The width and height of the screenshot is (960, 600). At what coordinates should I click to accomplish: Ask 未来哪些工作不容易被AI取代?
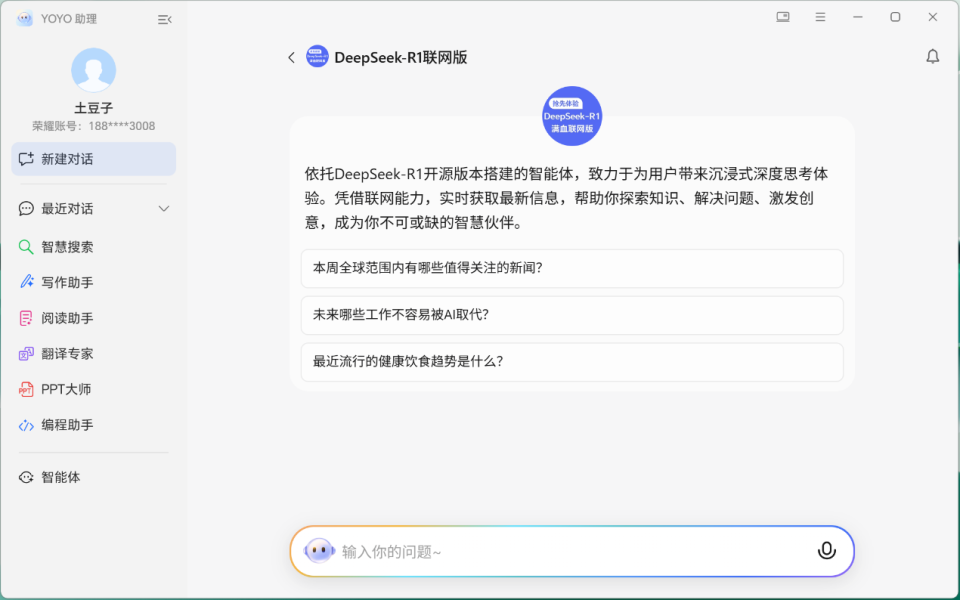(x=572, y=315)
